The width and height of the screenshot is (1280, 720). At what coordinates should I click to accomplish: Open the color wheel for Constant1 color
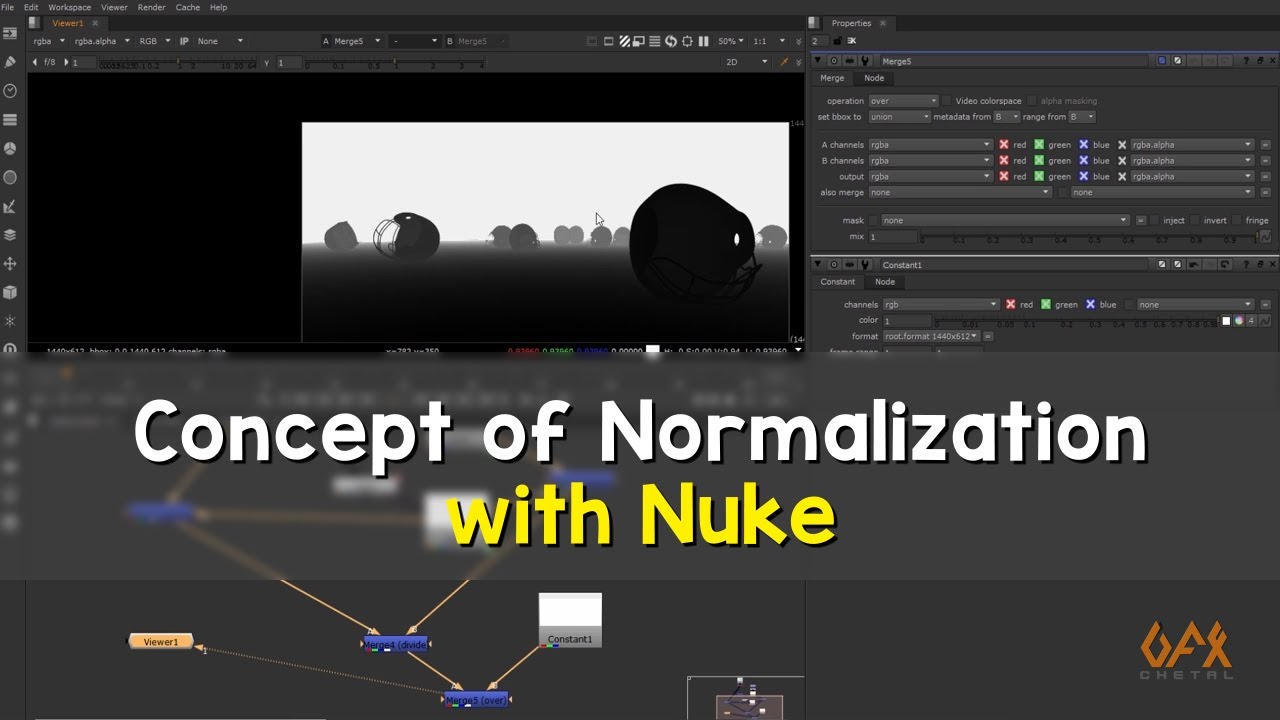[1239, 321]
